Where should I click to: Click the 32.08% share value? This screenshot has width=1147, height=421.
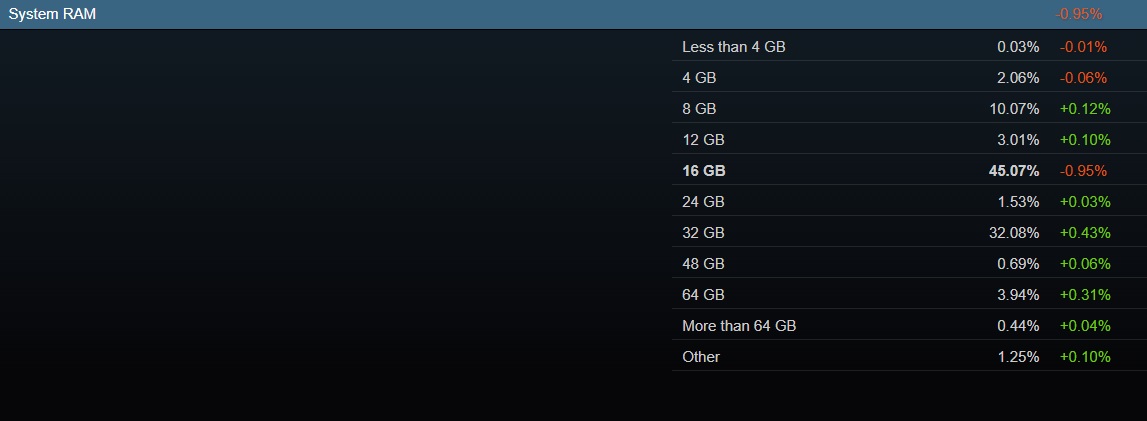coord(1014,233)
